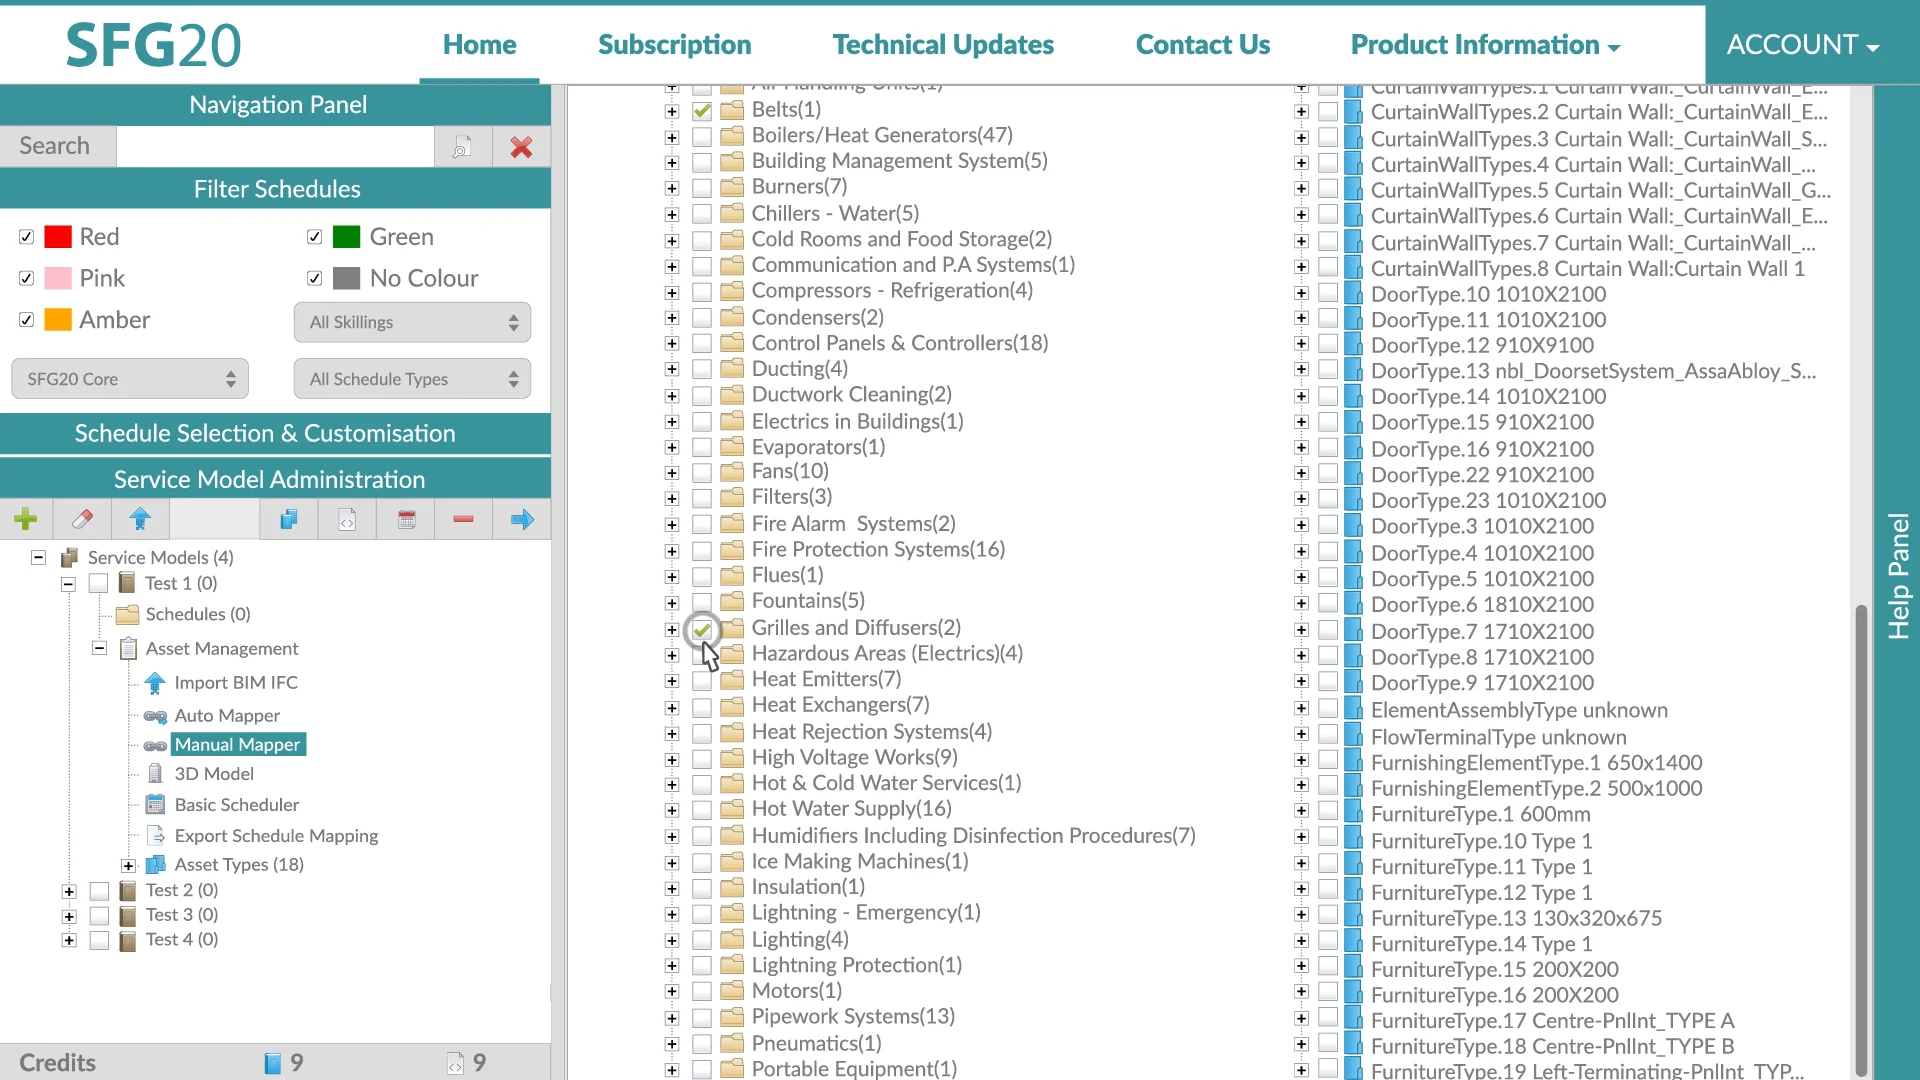The width and height of the screenshot is (1920, 1080).
Task: Click the document search icon beside the search field
Action: 461,146
